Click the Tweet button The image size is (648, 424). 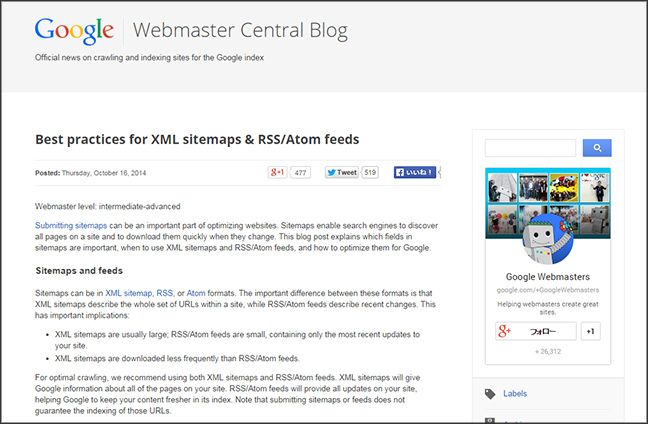point(342,172)
